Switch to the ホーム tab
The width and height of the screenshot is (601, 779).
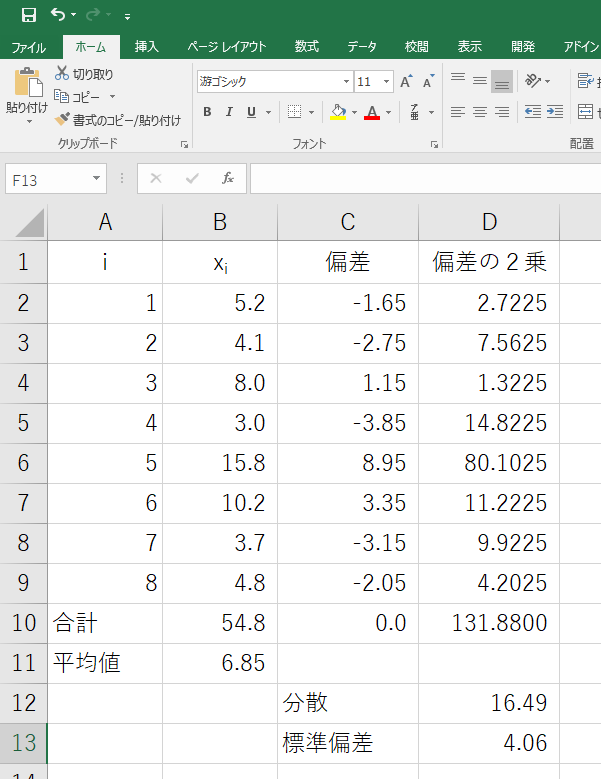91,47
